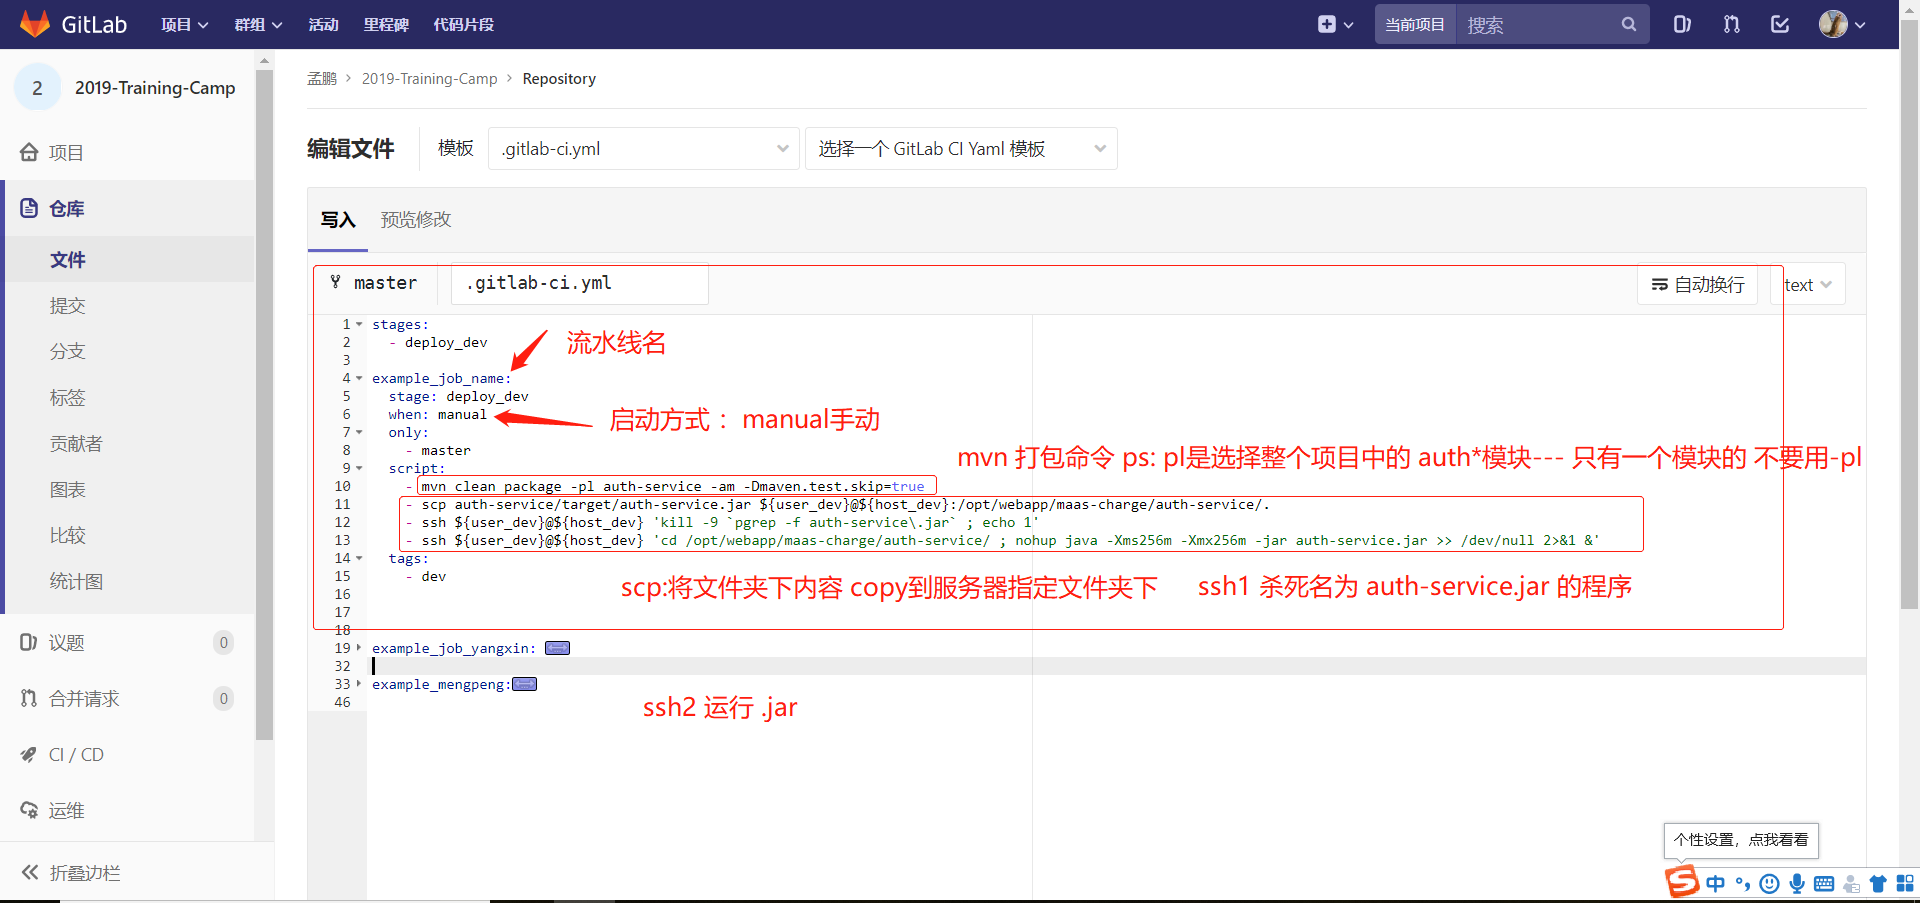Toggle full-width punctuation in Sogou bar

(1743, 883)
